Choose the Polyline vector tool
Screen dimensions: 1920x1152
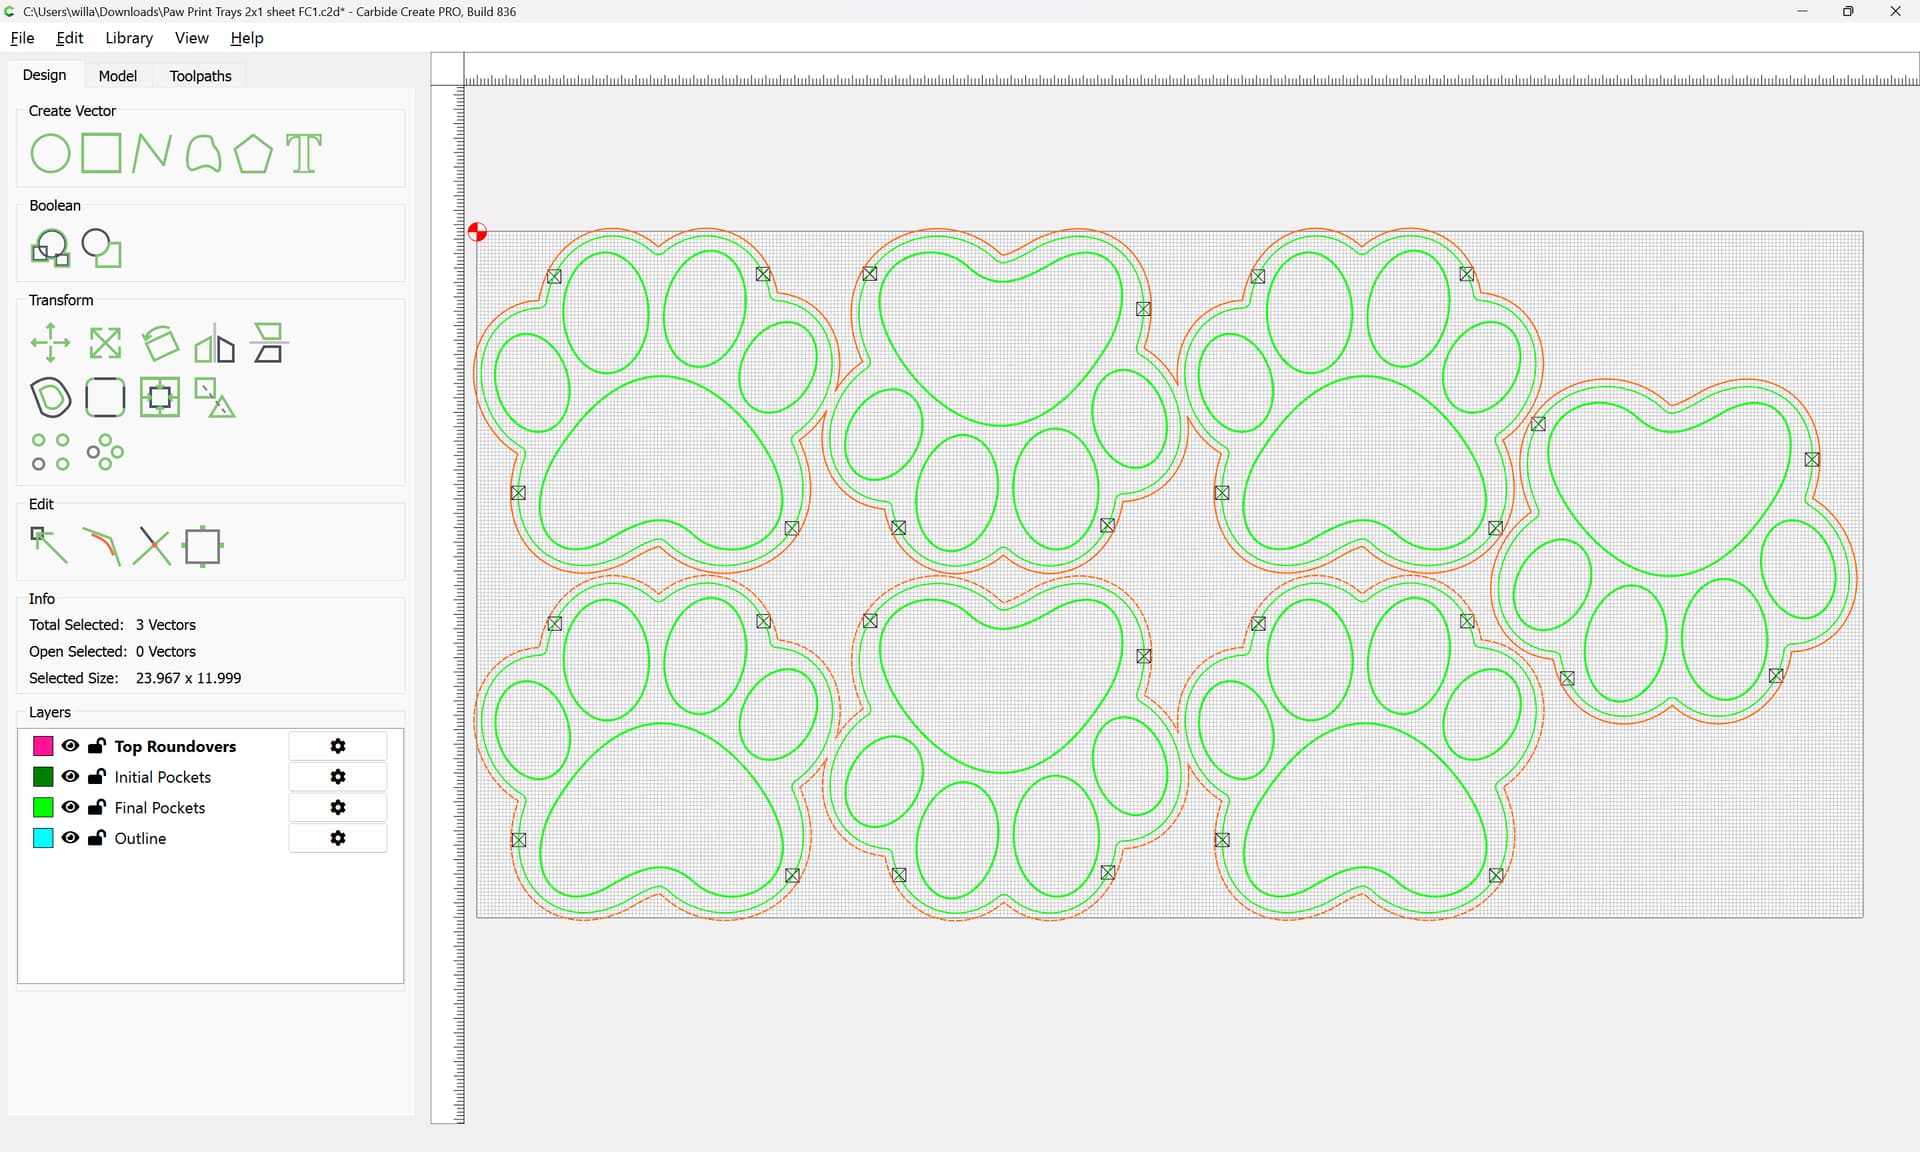[151, 154]
